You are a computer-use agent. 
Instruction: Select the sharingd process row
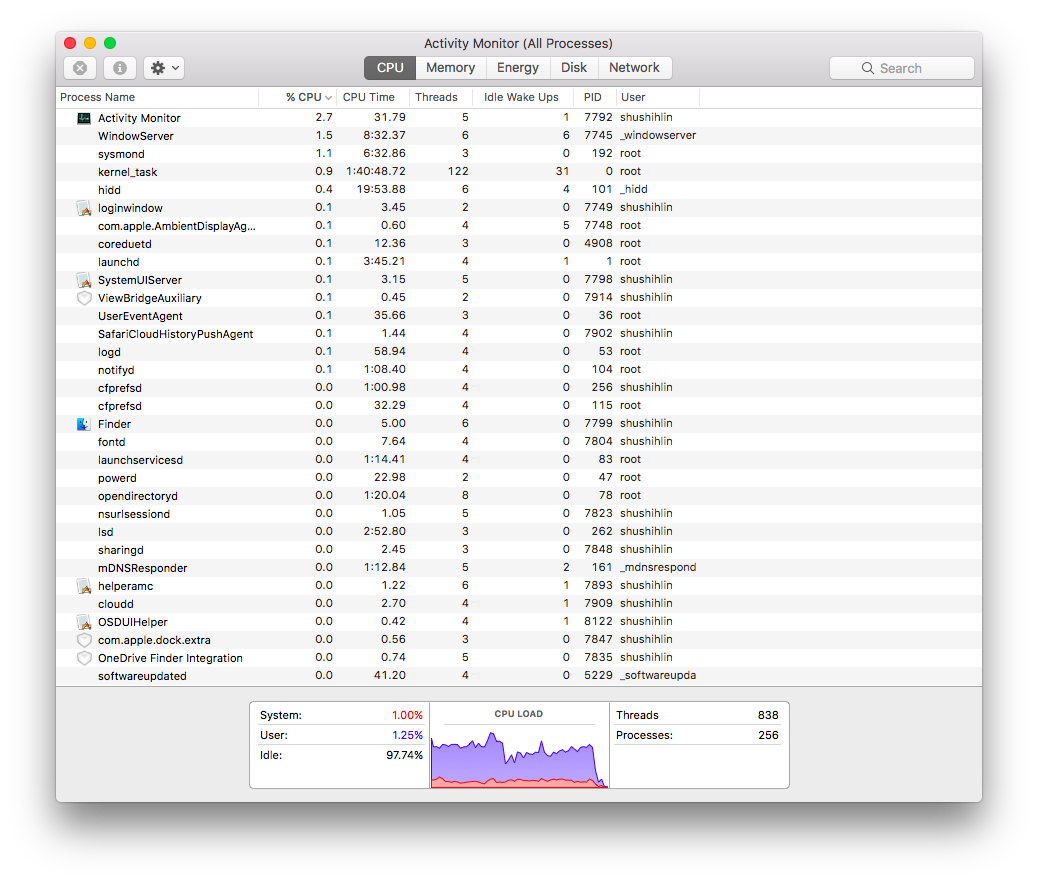pyautogui.click(x=518, y=550)
